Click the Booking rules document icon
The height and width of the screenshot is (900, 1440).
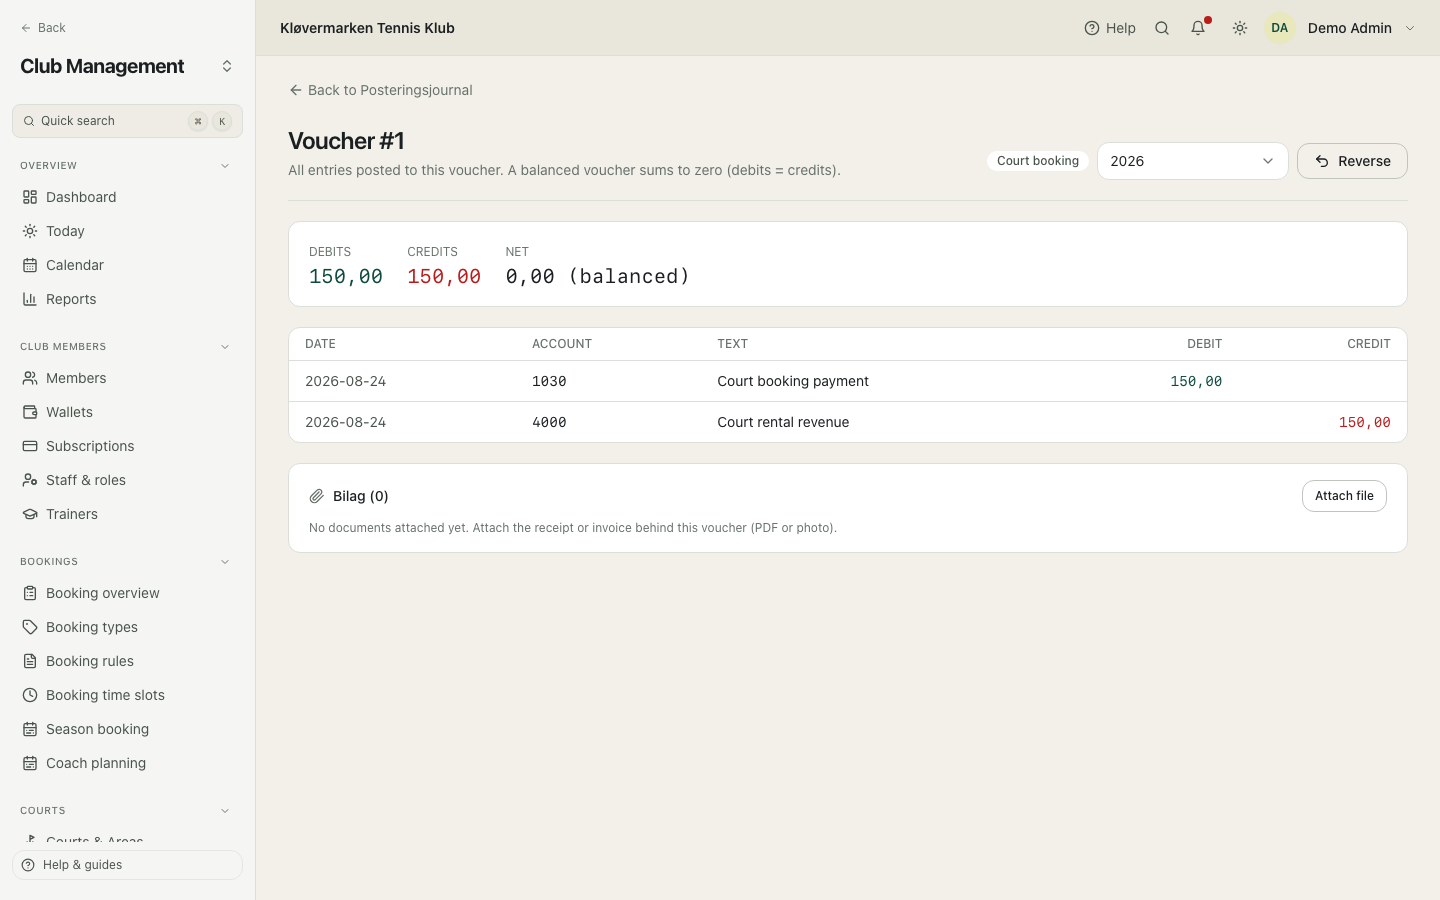pos(30,661)
